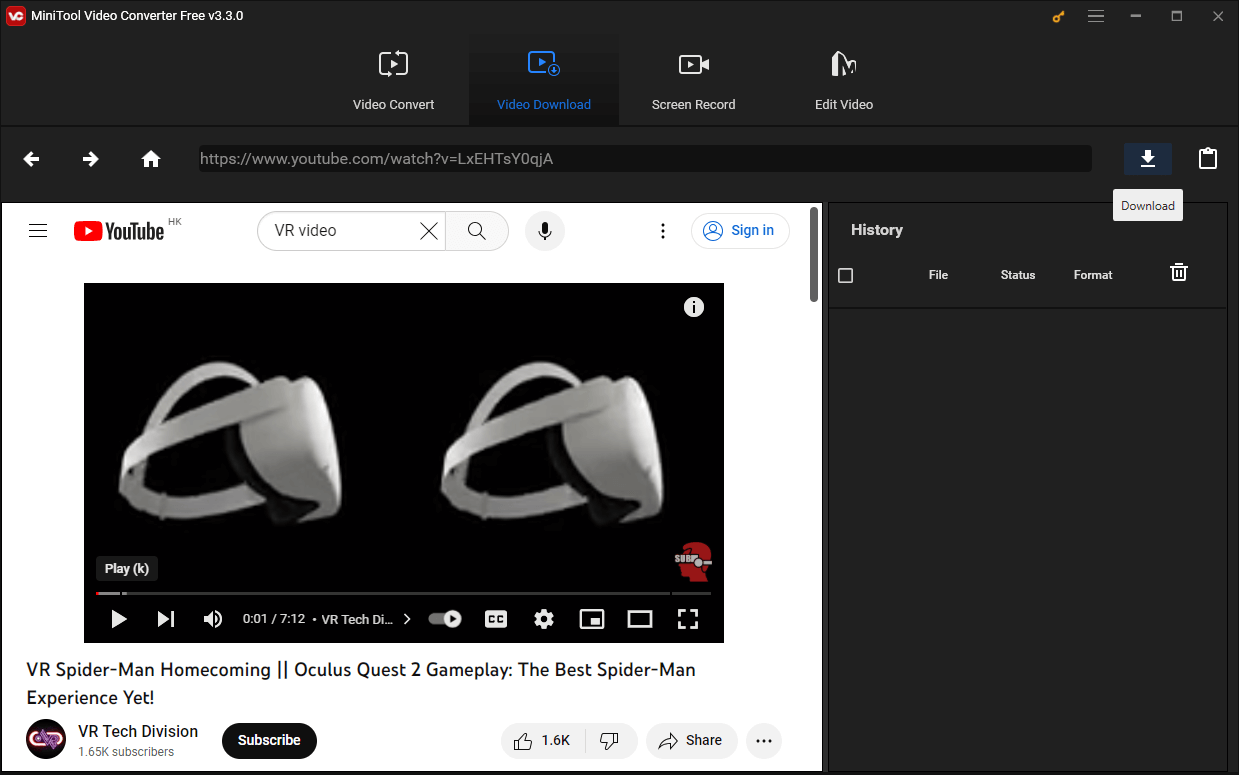Select the Video Download tab
The width and height of the screenshot is (1239, 775).
tap(543, 80)
